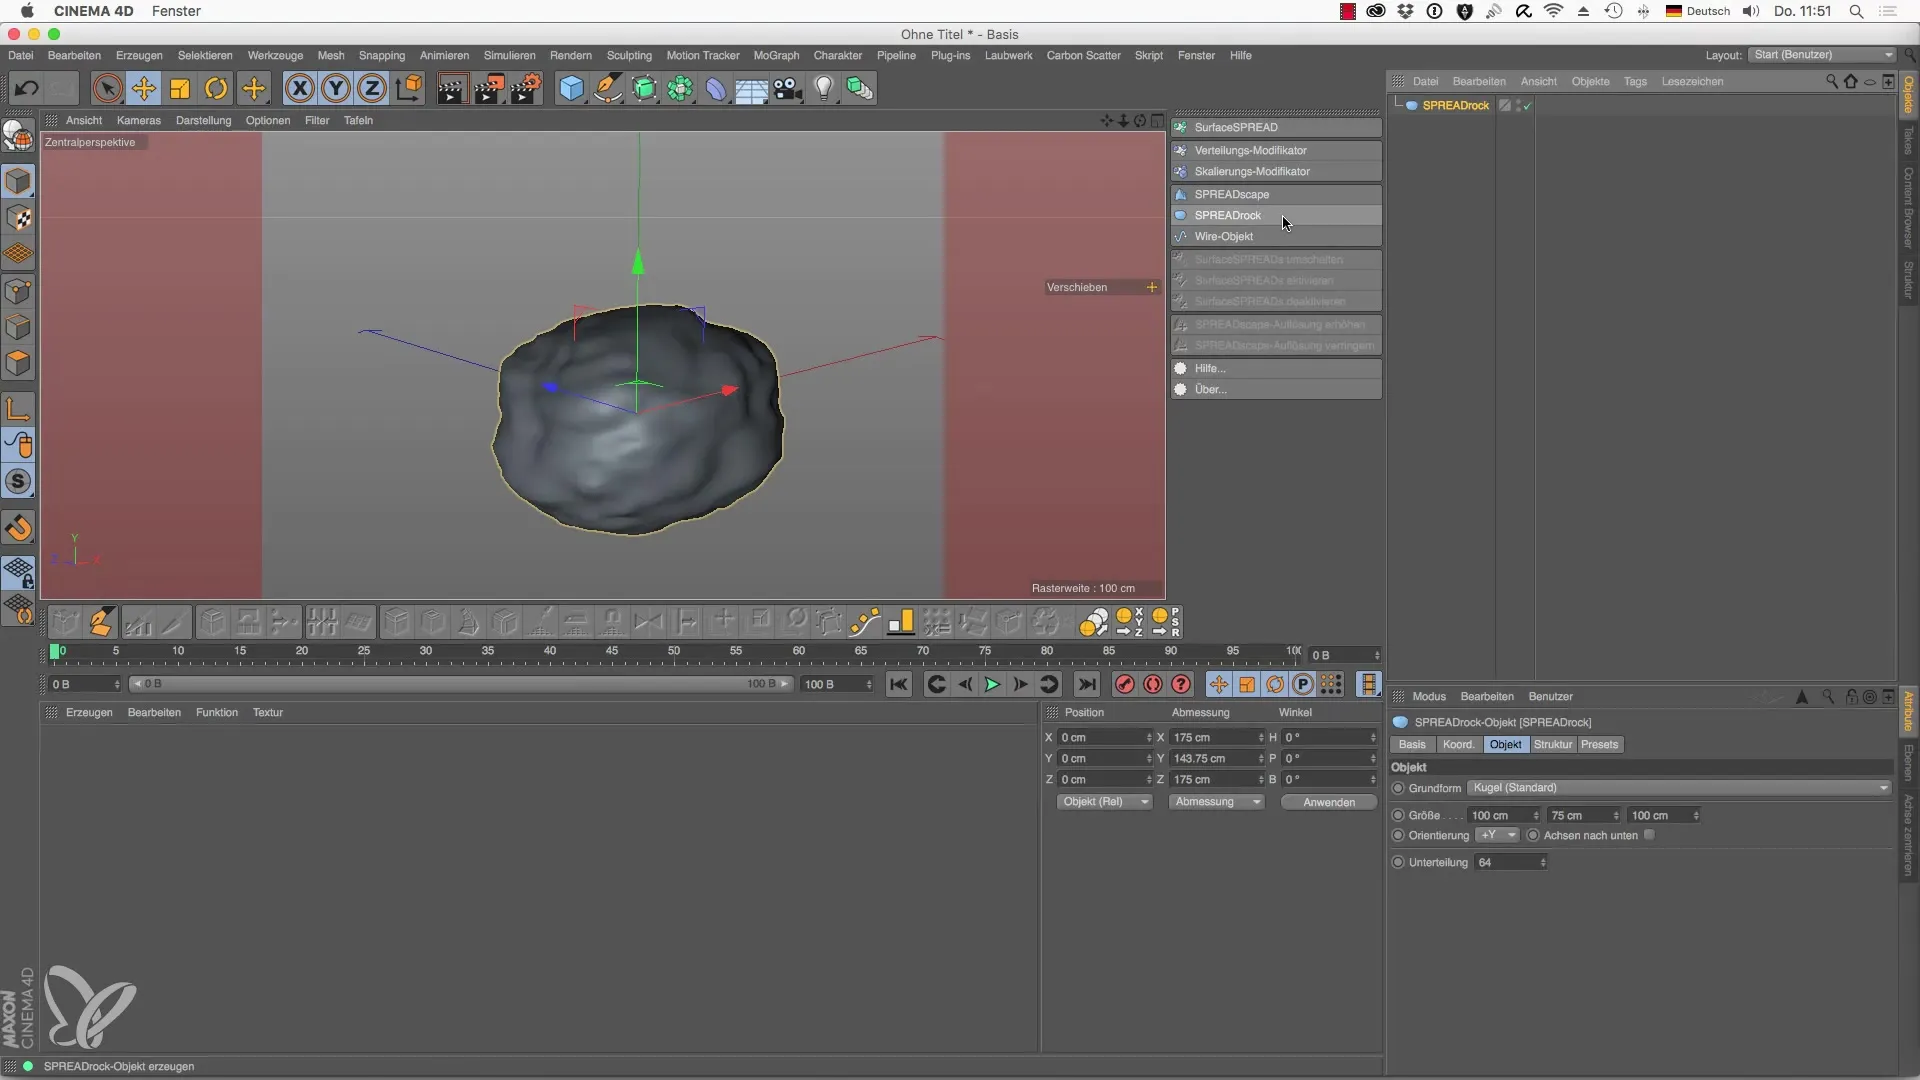This screenshot has height=1080, width=1920.
Task: Open macOS Spotlight search icon
Action: point(1856,11)
